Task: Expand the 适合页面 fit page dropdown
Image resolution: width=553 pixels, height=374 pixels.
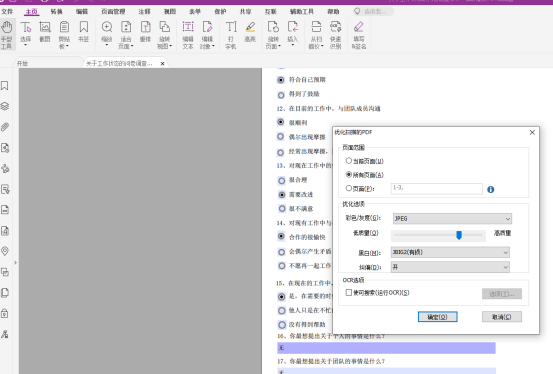Action: click(x=132, y=46)
